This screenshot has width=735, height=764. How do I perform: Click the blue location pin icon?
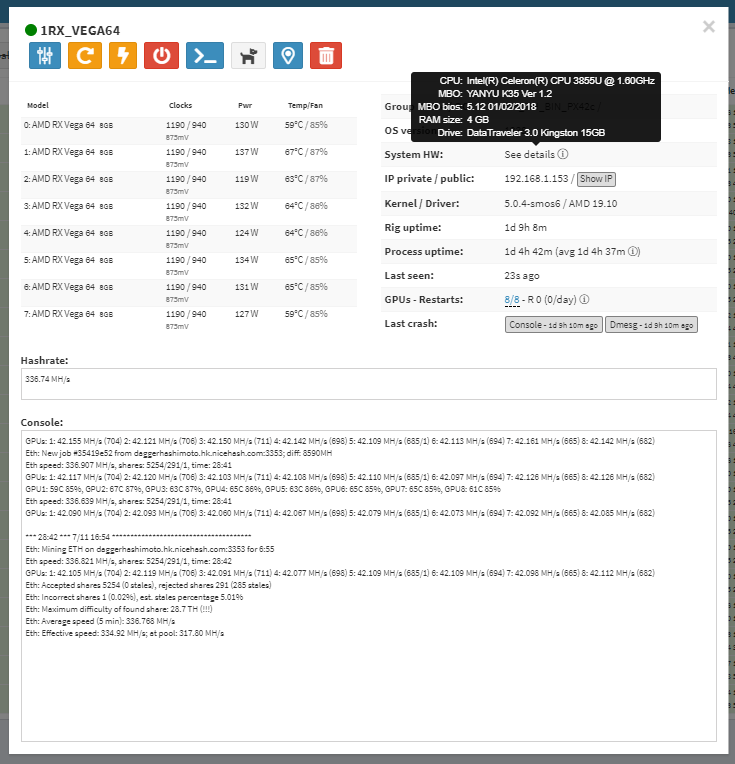288,56
